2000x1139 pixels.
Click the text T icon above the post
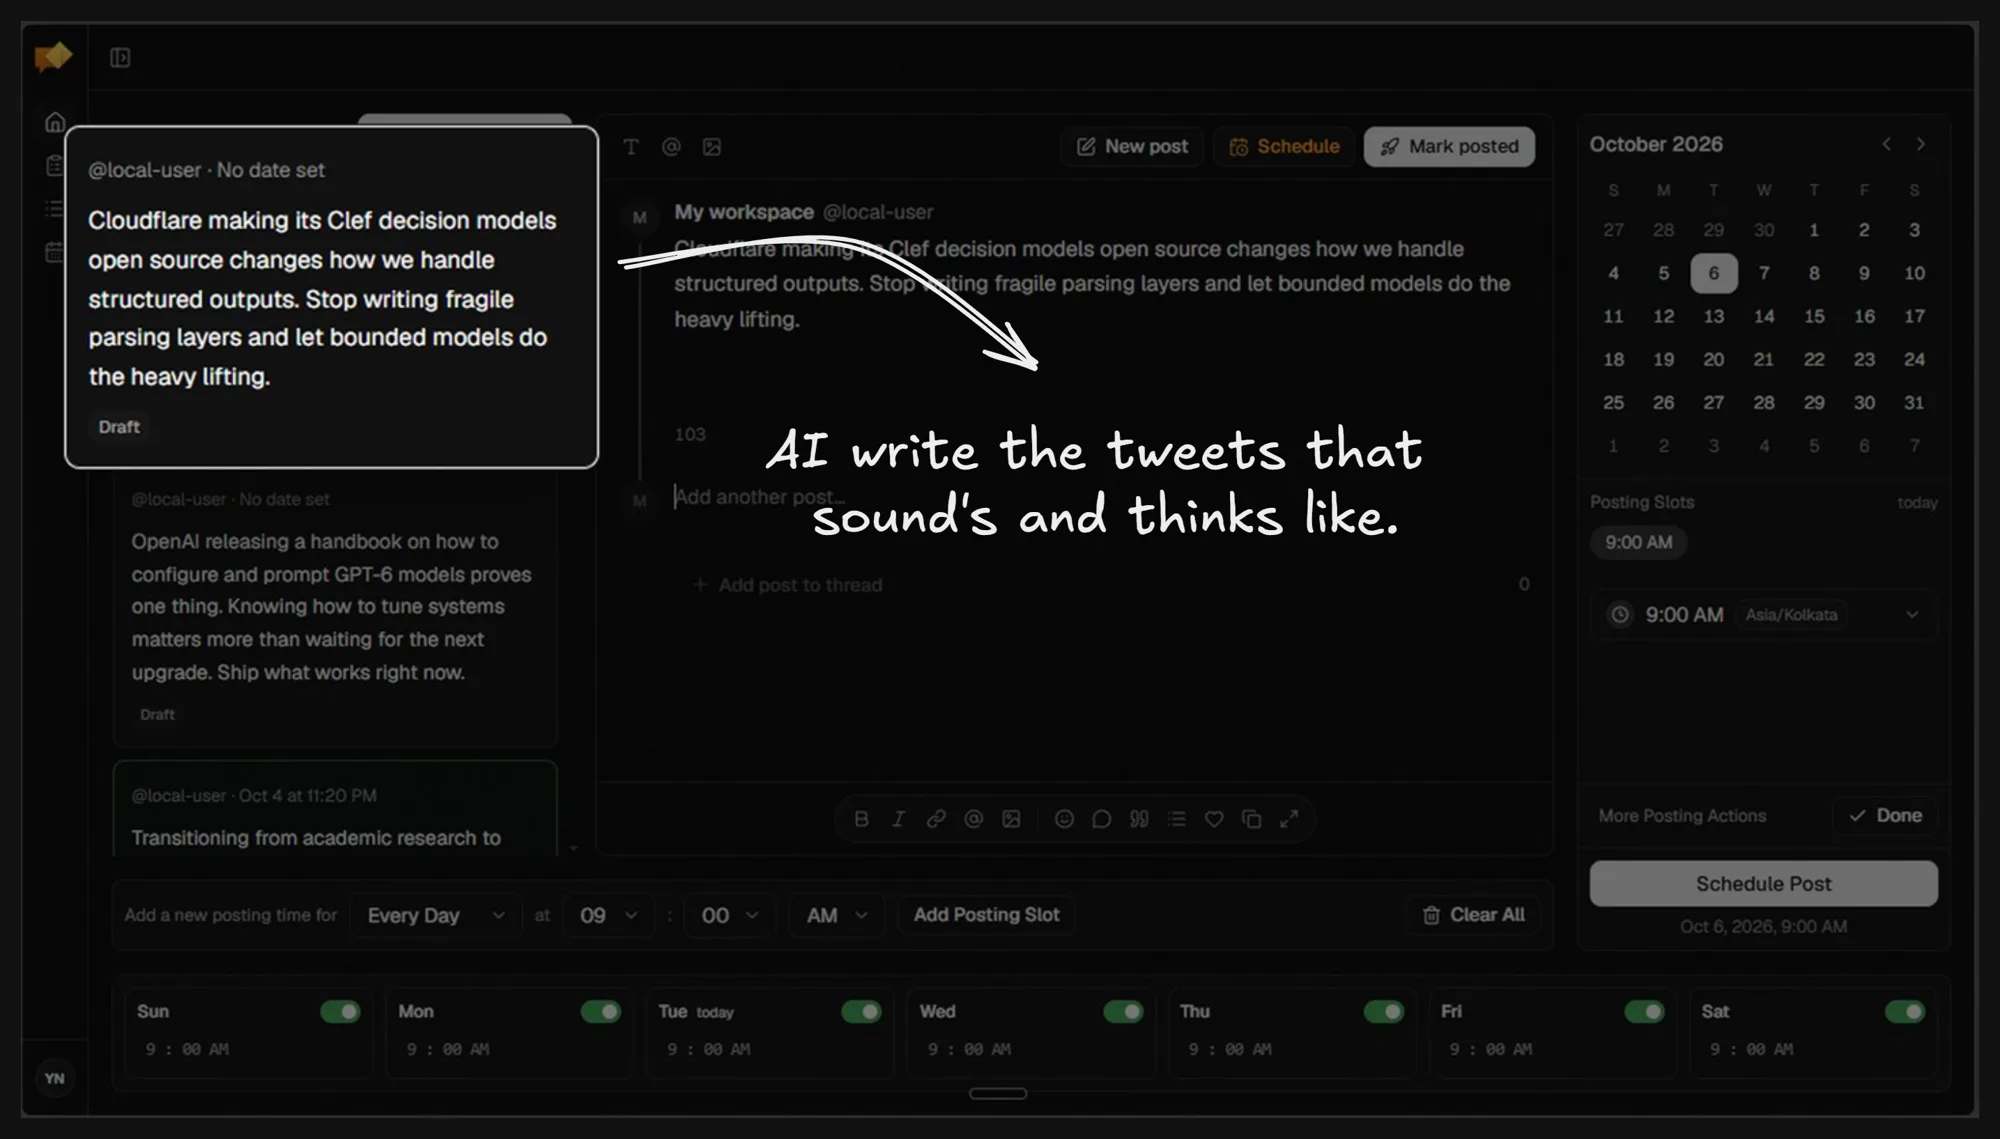(631, 147)
